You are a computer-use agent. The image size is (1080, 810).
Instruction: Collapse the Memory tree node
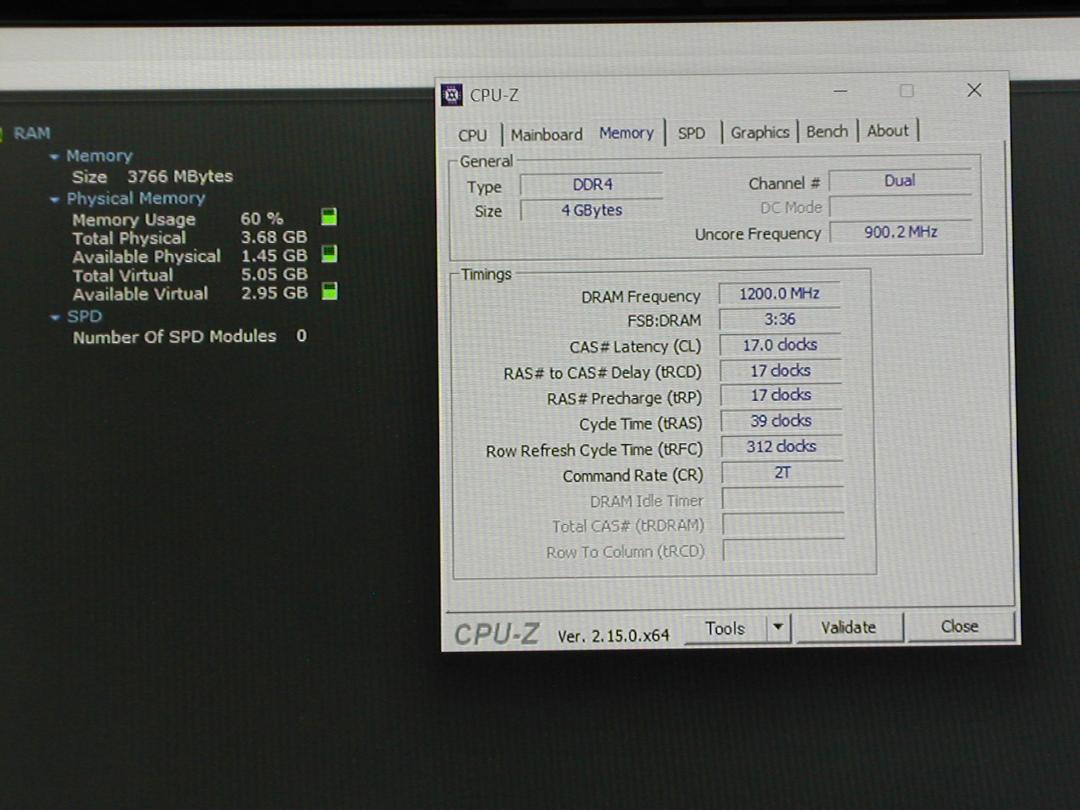pos(54,157)
